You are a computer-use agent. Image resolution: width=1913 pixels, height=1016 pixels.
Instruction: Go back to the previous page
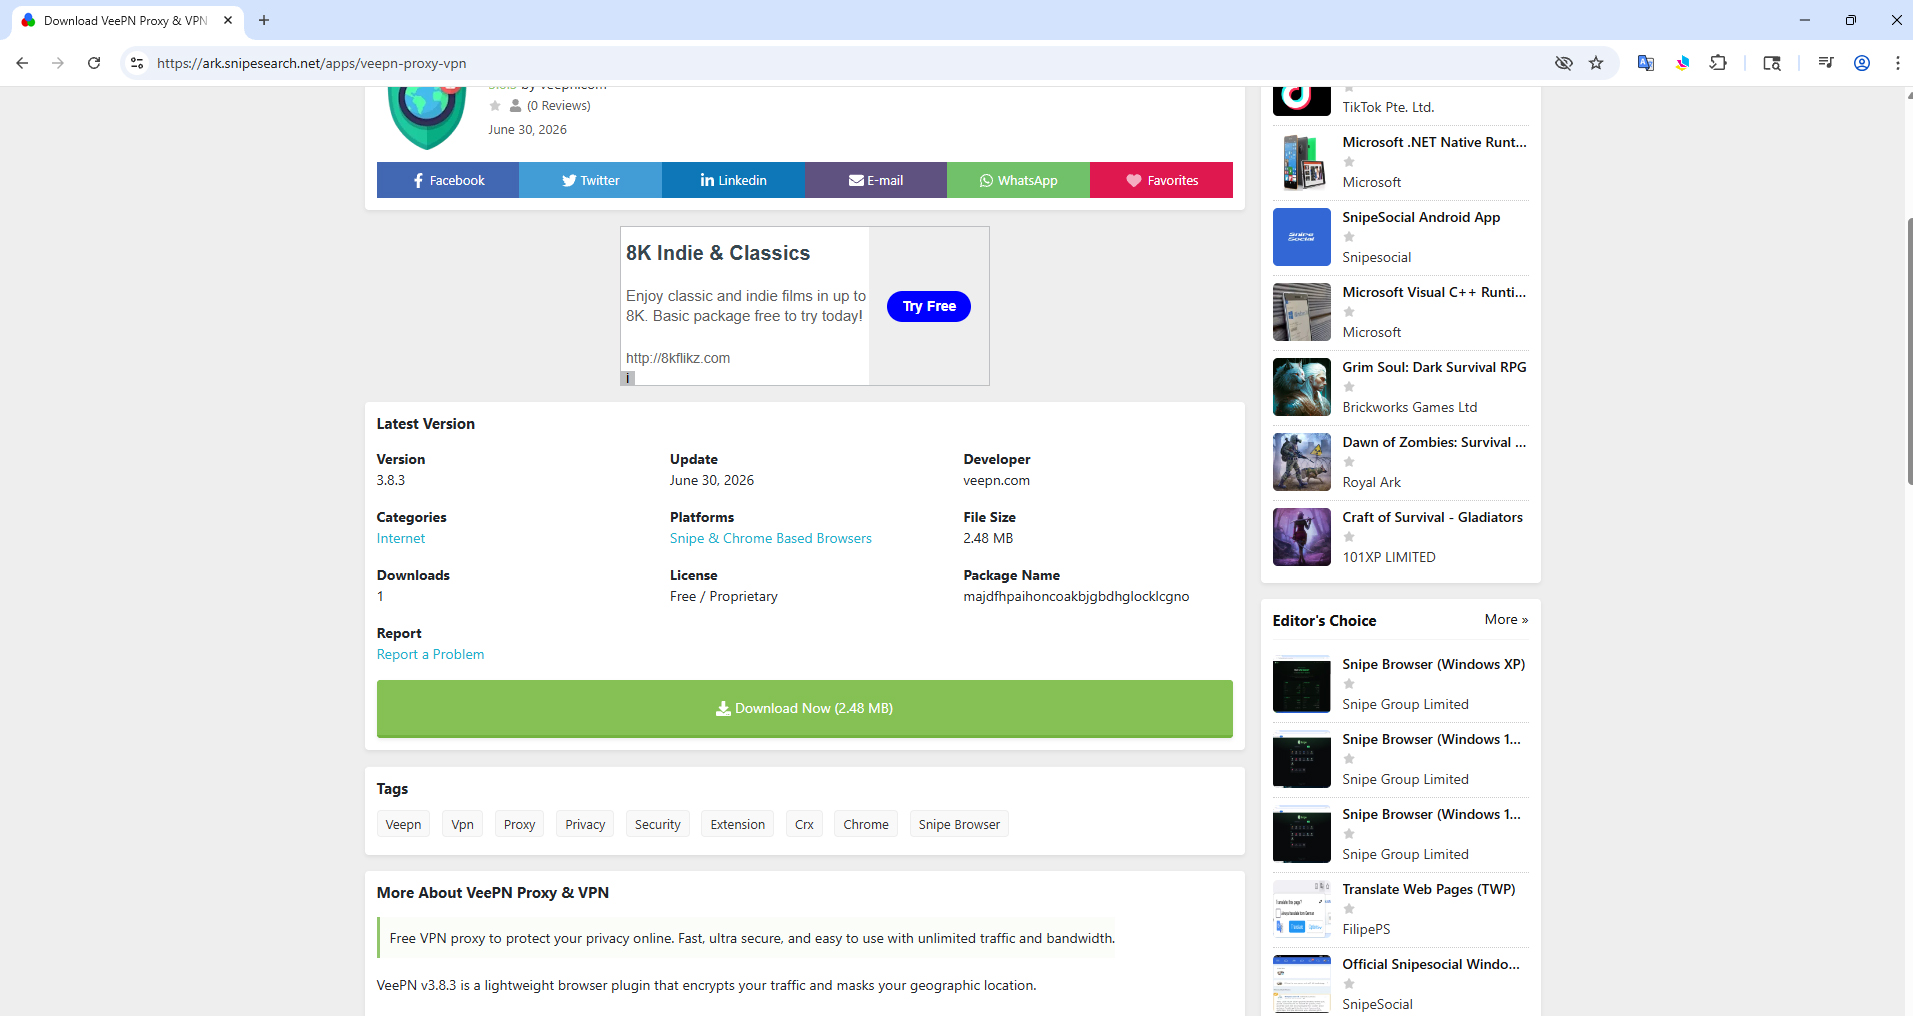click(x=22, y=63)
